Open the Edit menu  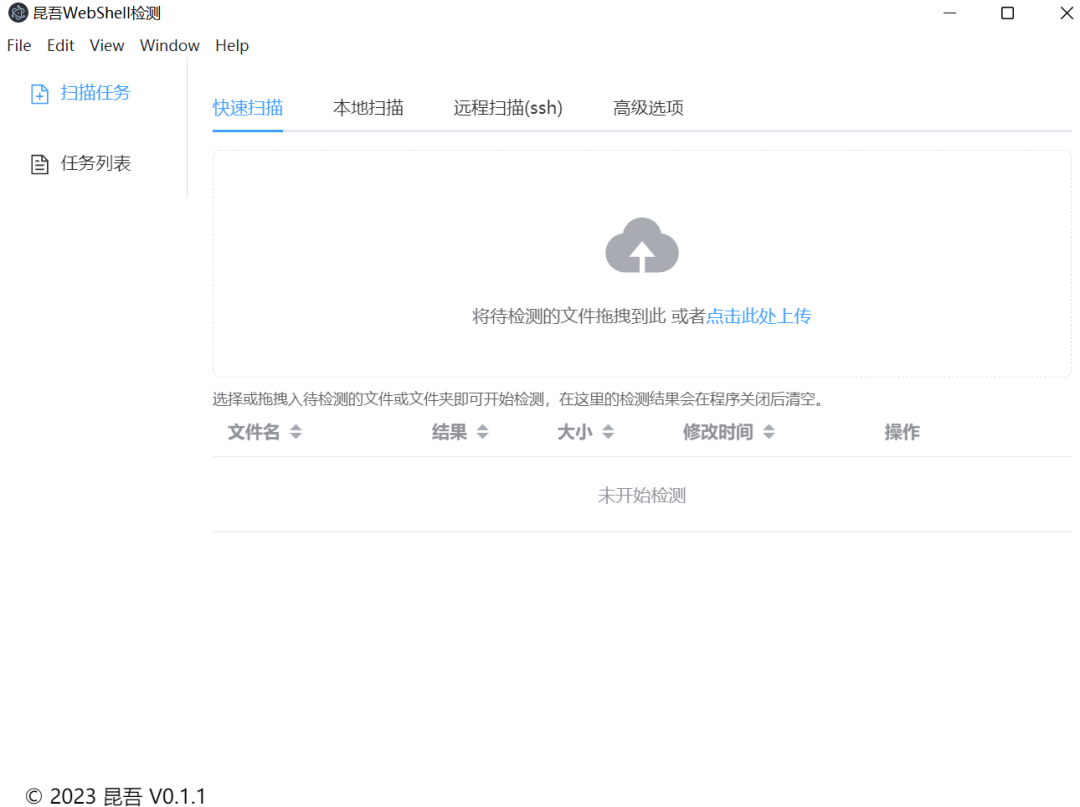(60, 45)
